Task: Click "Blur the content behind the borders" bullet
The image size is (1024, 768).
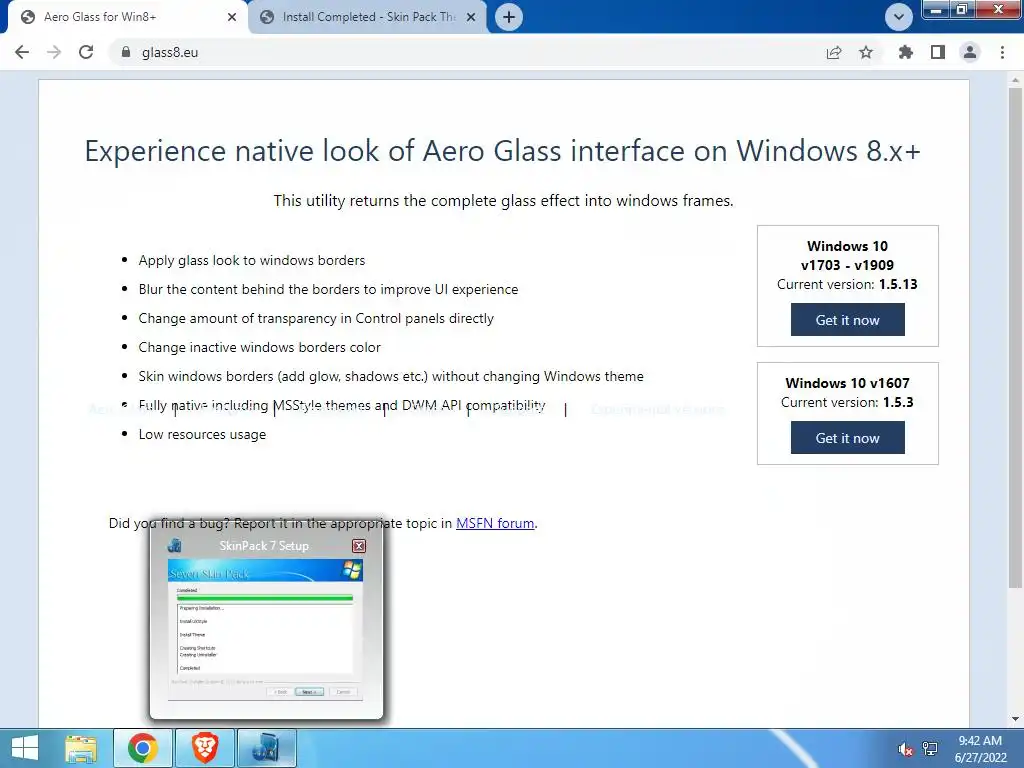Action: pyautogui.click(x=328, y=289)
